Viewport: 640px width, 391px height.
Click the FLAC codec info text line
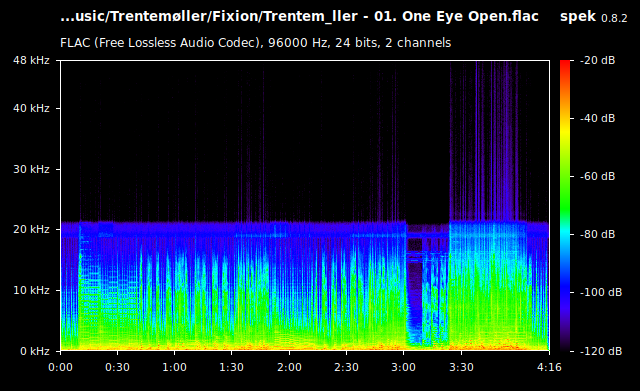tap(256, 43)
